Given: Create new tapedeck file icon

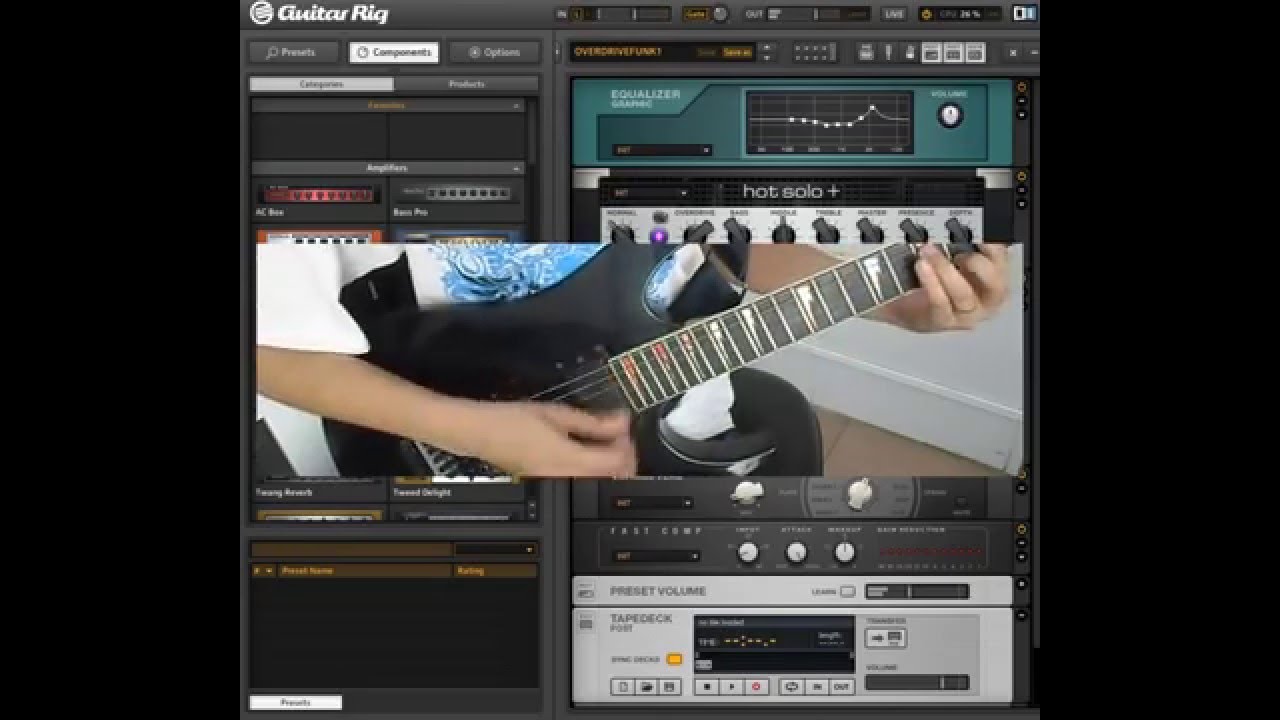Looking at the screenshot, I should (x=622, y=687).
